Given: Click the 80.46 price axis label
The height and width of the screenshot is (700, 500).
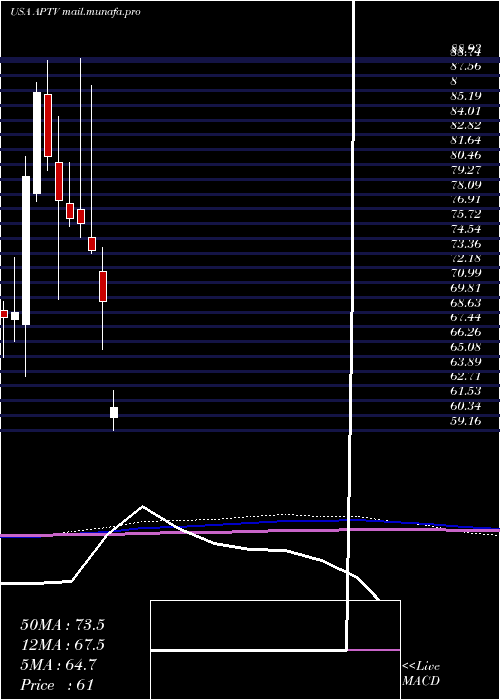Looking at the screenshot, I should 466,155.
